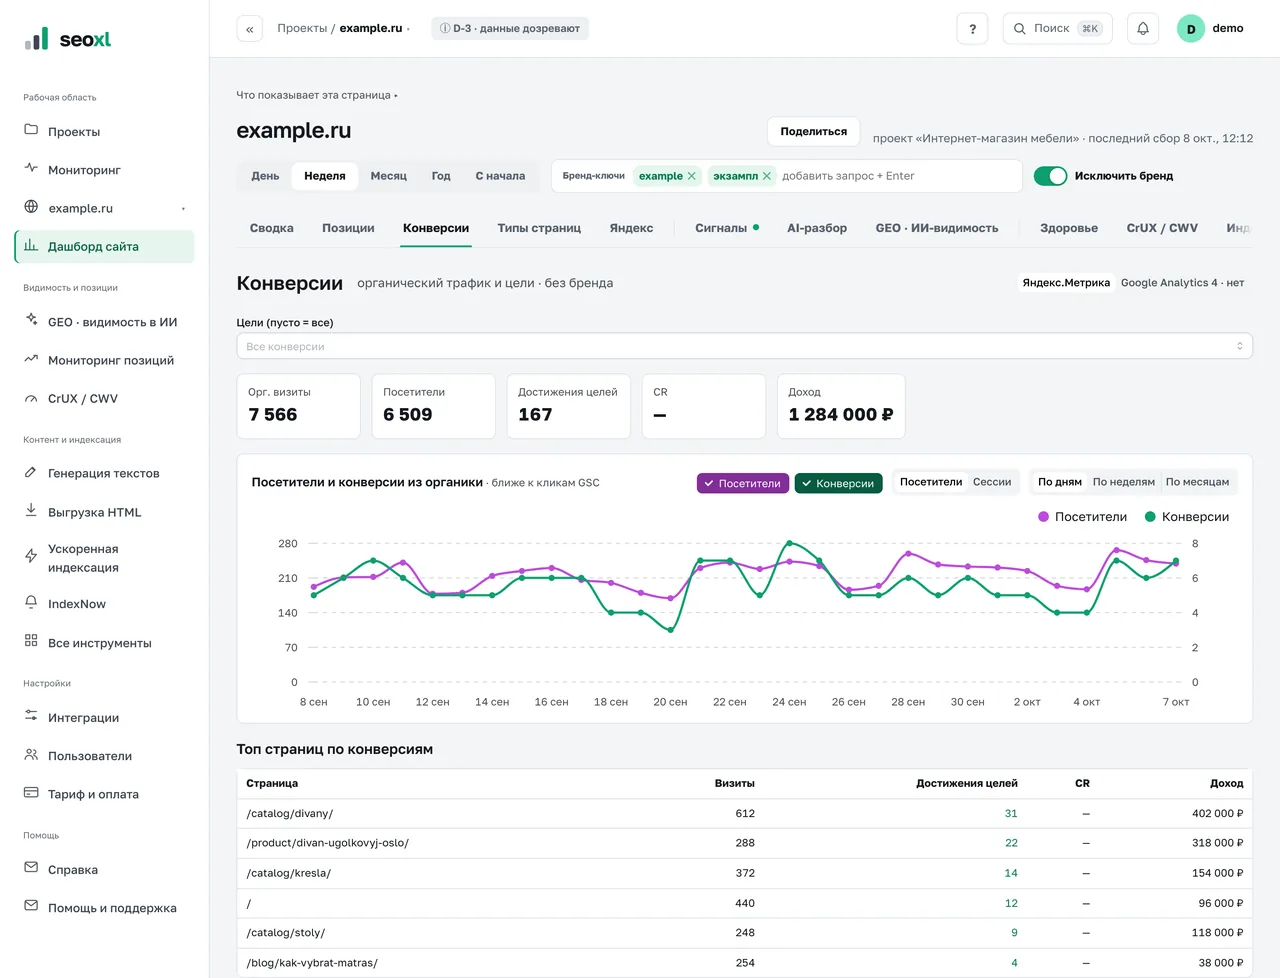Open AI-разбор tab
1280x978 pixels.
pyautogui.click(x=817, y=228)
